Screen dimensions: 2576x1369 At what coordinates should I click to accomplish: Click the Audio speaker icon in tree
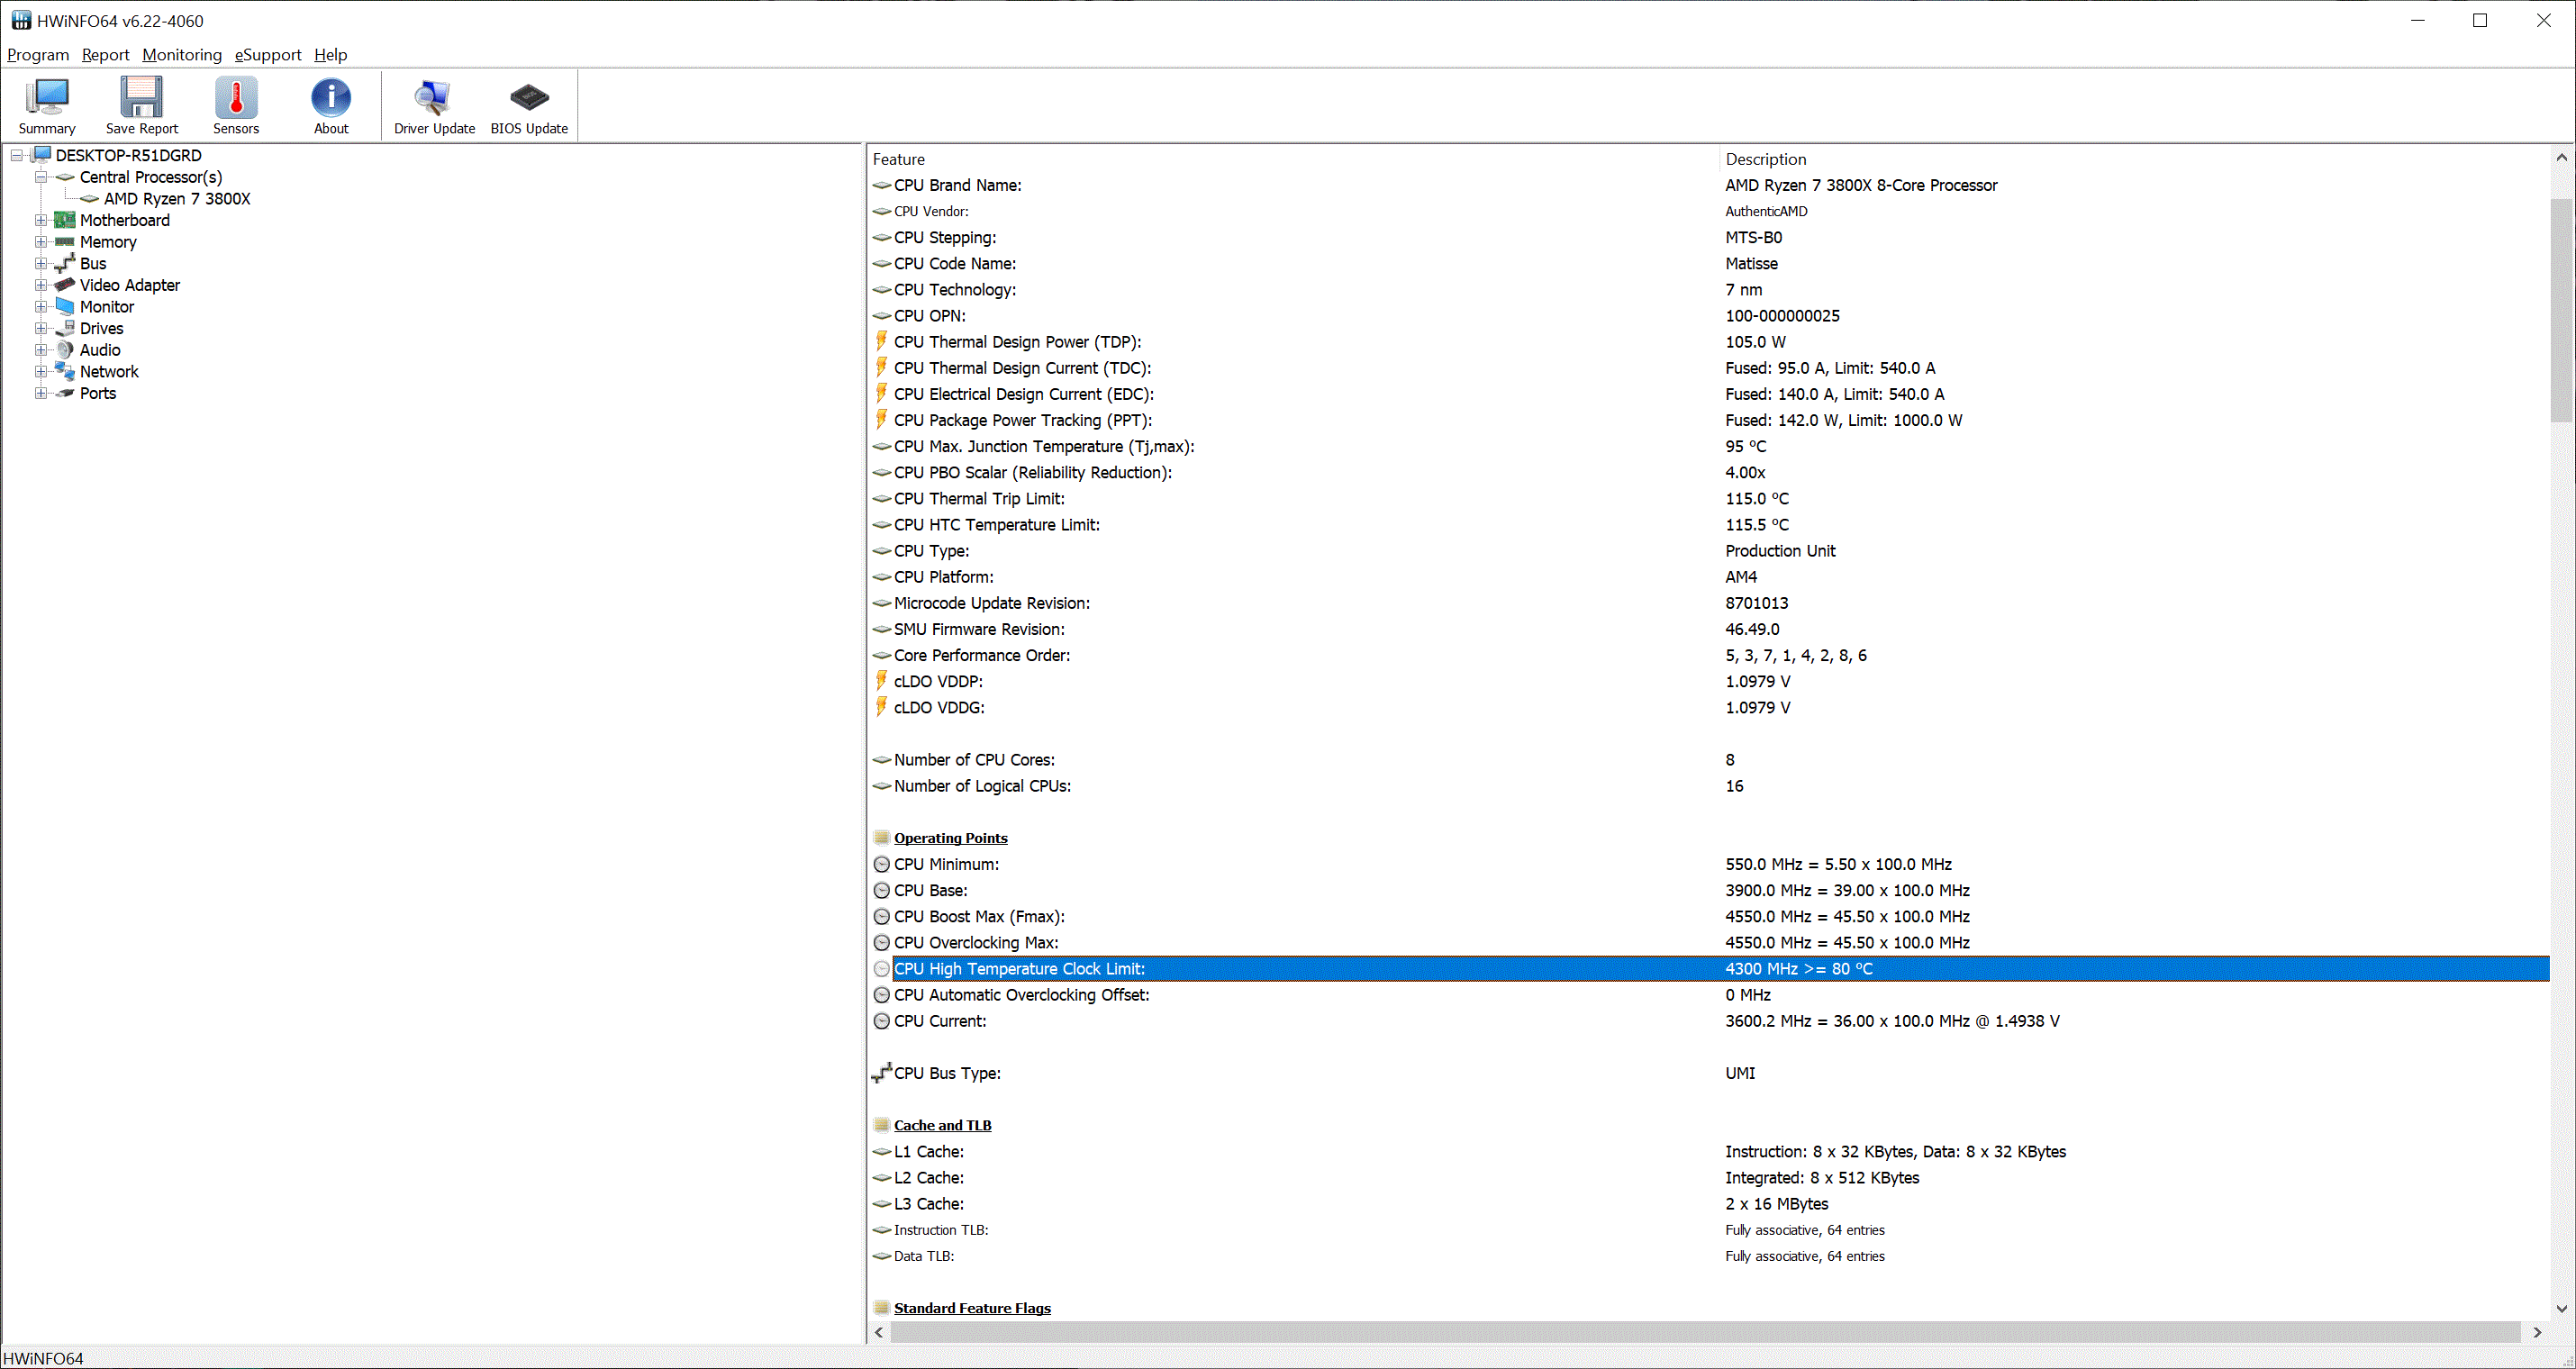point(65,350)
